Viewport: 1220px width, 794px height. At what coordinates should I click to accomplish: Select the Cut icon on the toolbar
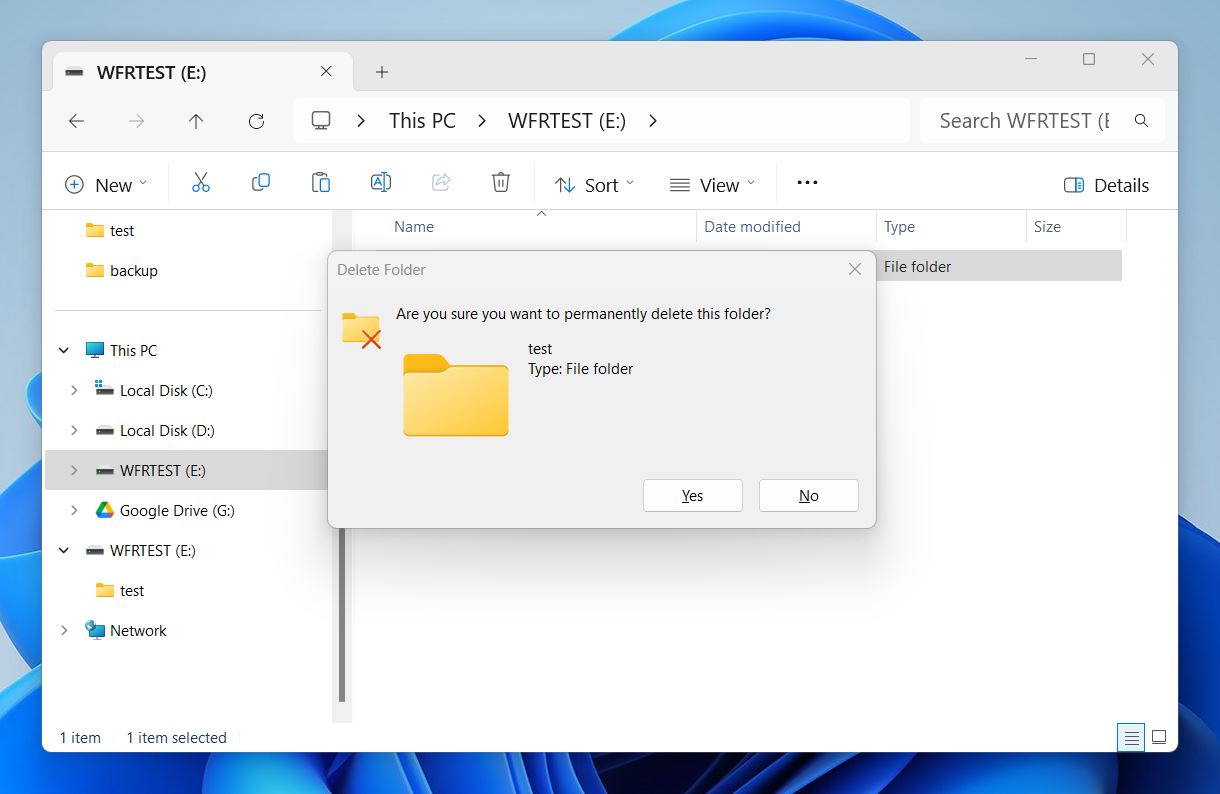tap(201, 182)
